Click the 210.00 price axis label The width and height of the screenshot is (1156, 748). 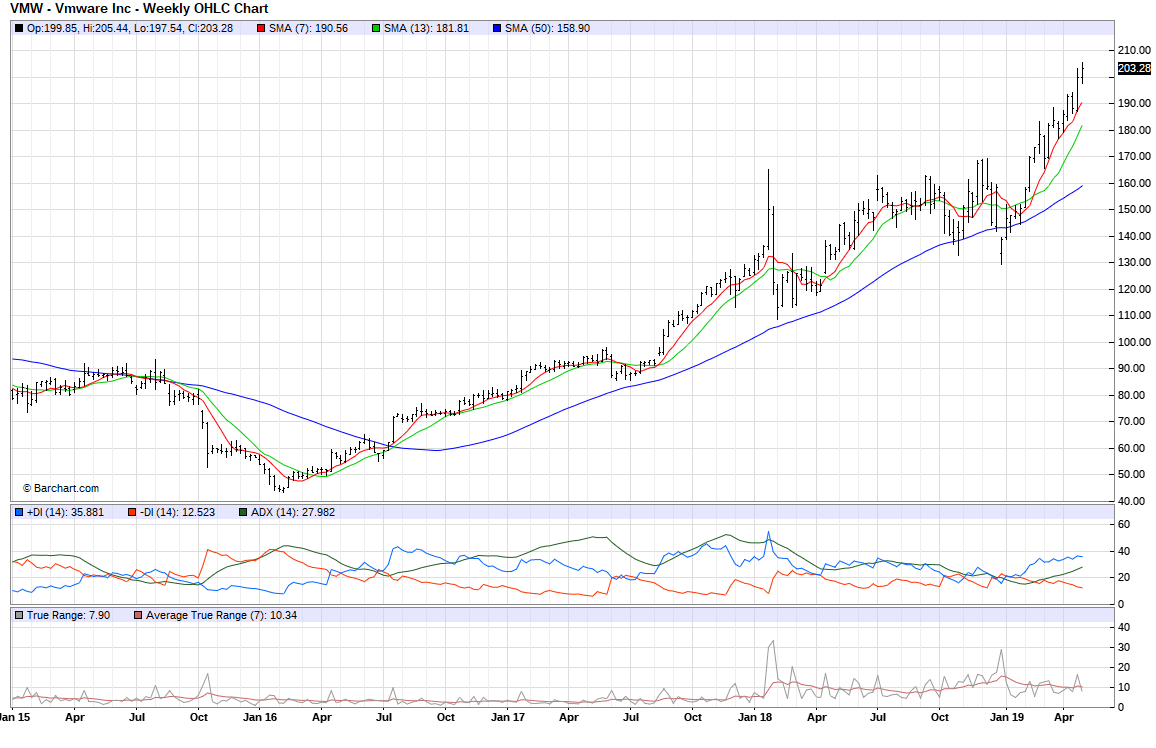(1134, 50)
